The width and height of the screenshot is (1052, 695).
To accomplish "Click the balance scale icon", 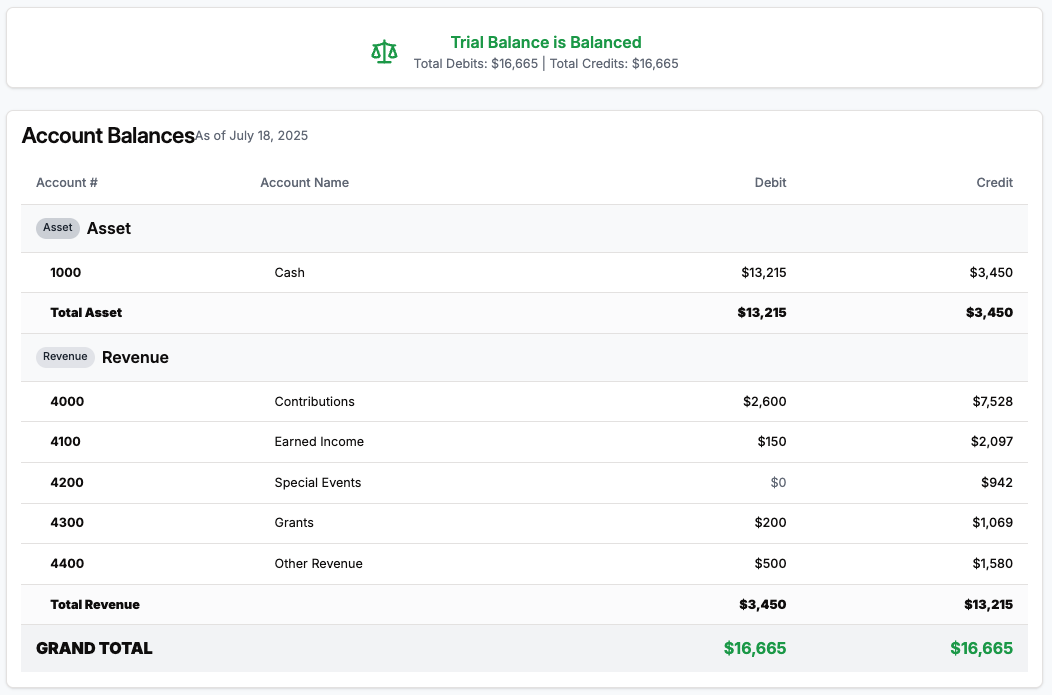I will (384, 52).
